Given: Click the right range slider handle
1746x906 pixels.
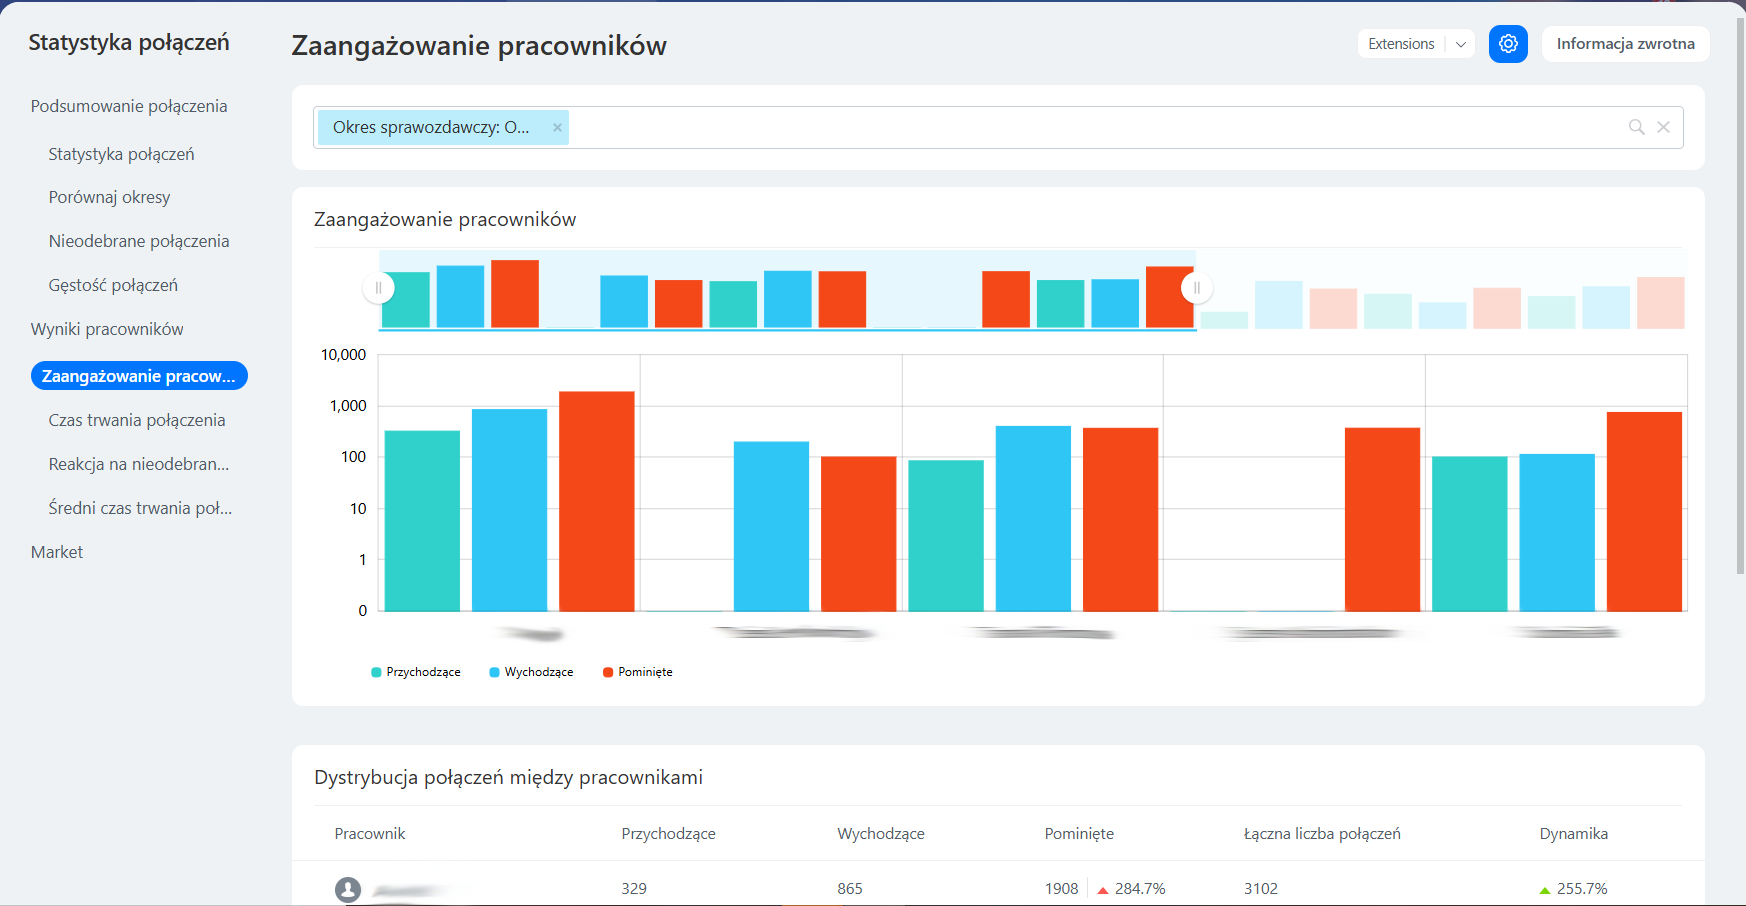Looking at the screenshot, I should point(1196,288).
